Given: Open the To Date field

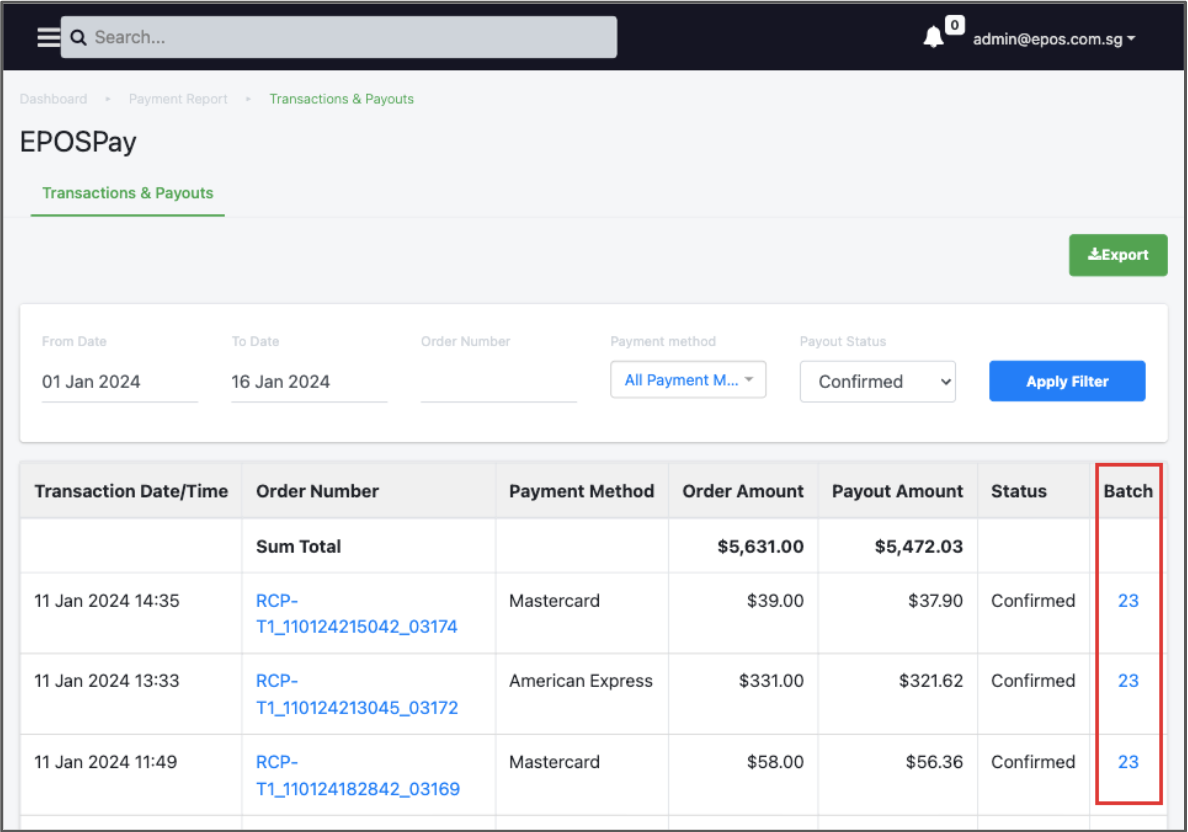Looking at the screenshot, I should click(309, 382).
